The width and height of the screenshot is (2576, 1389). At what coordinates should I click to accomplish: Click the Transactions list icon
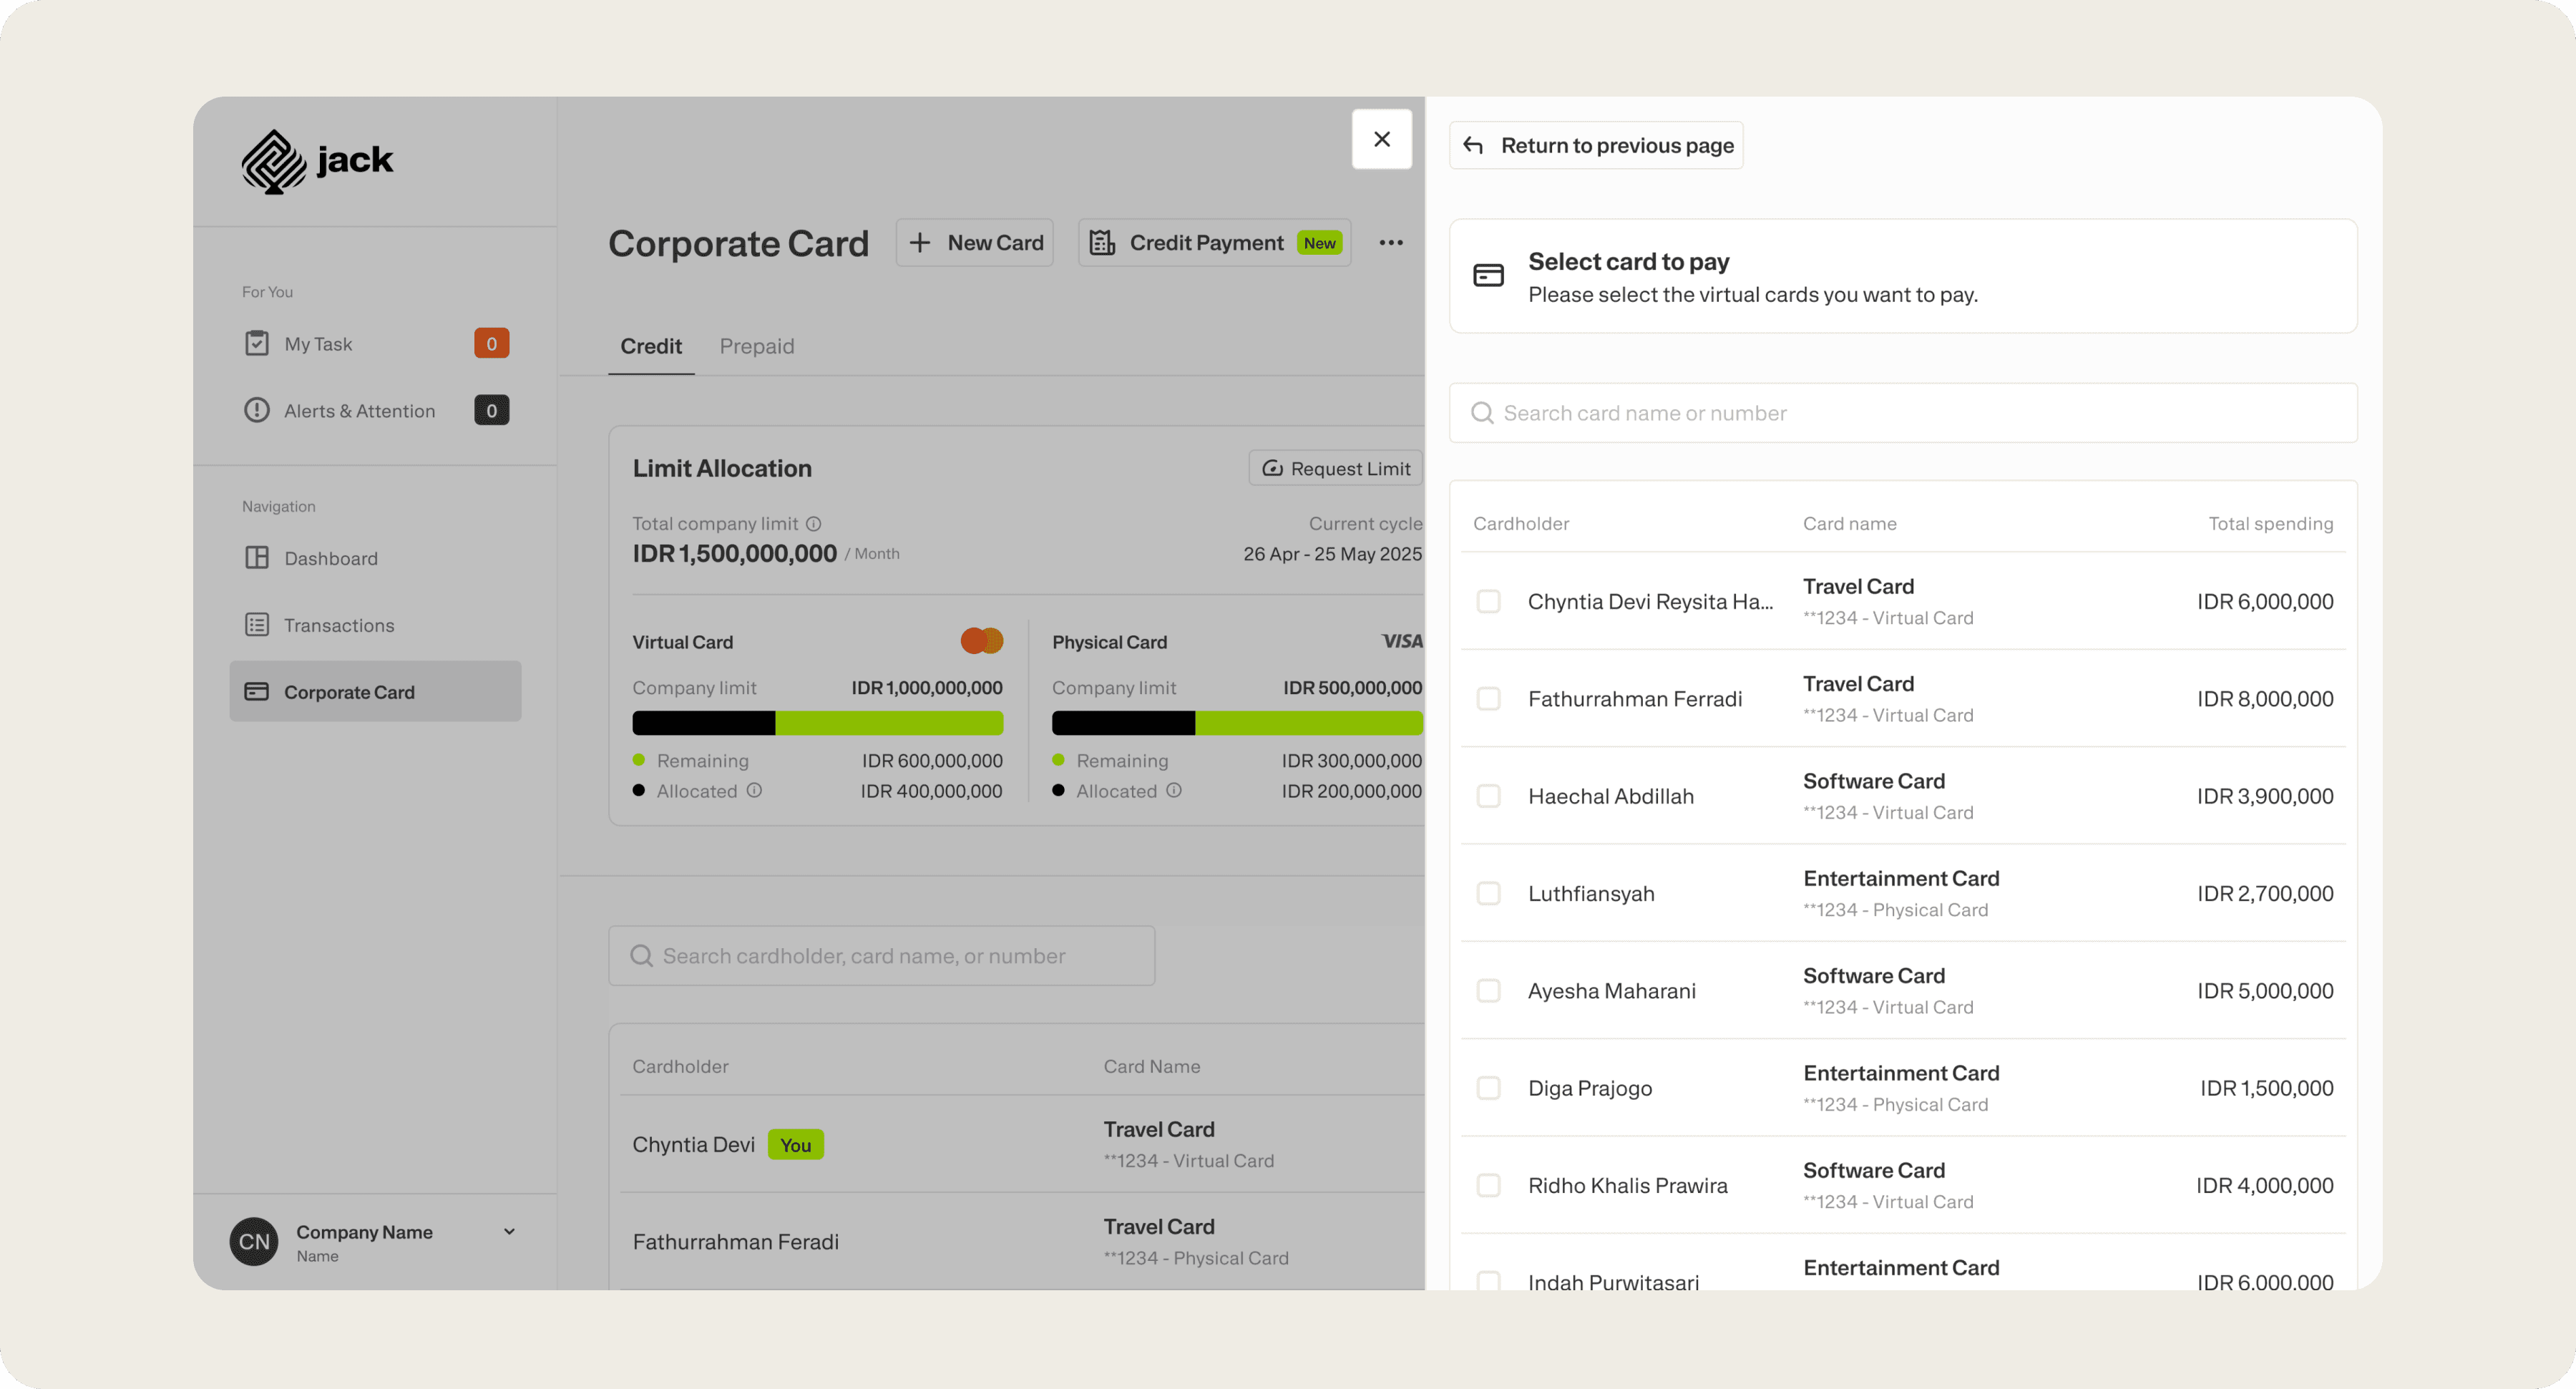coord(257,625)
